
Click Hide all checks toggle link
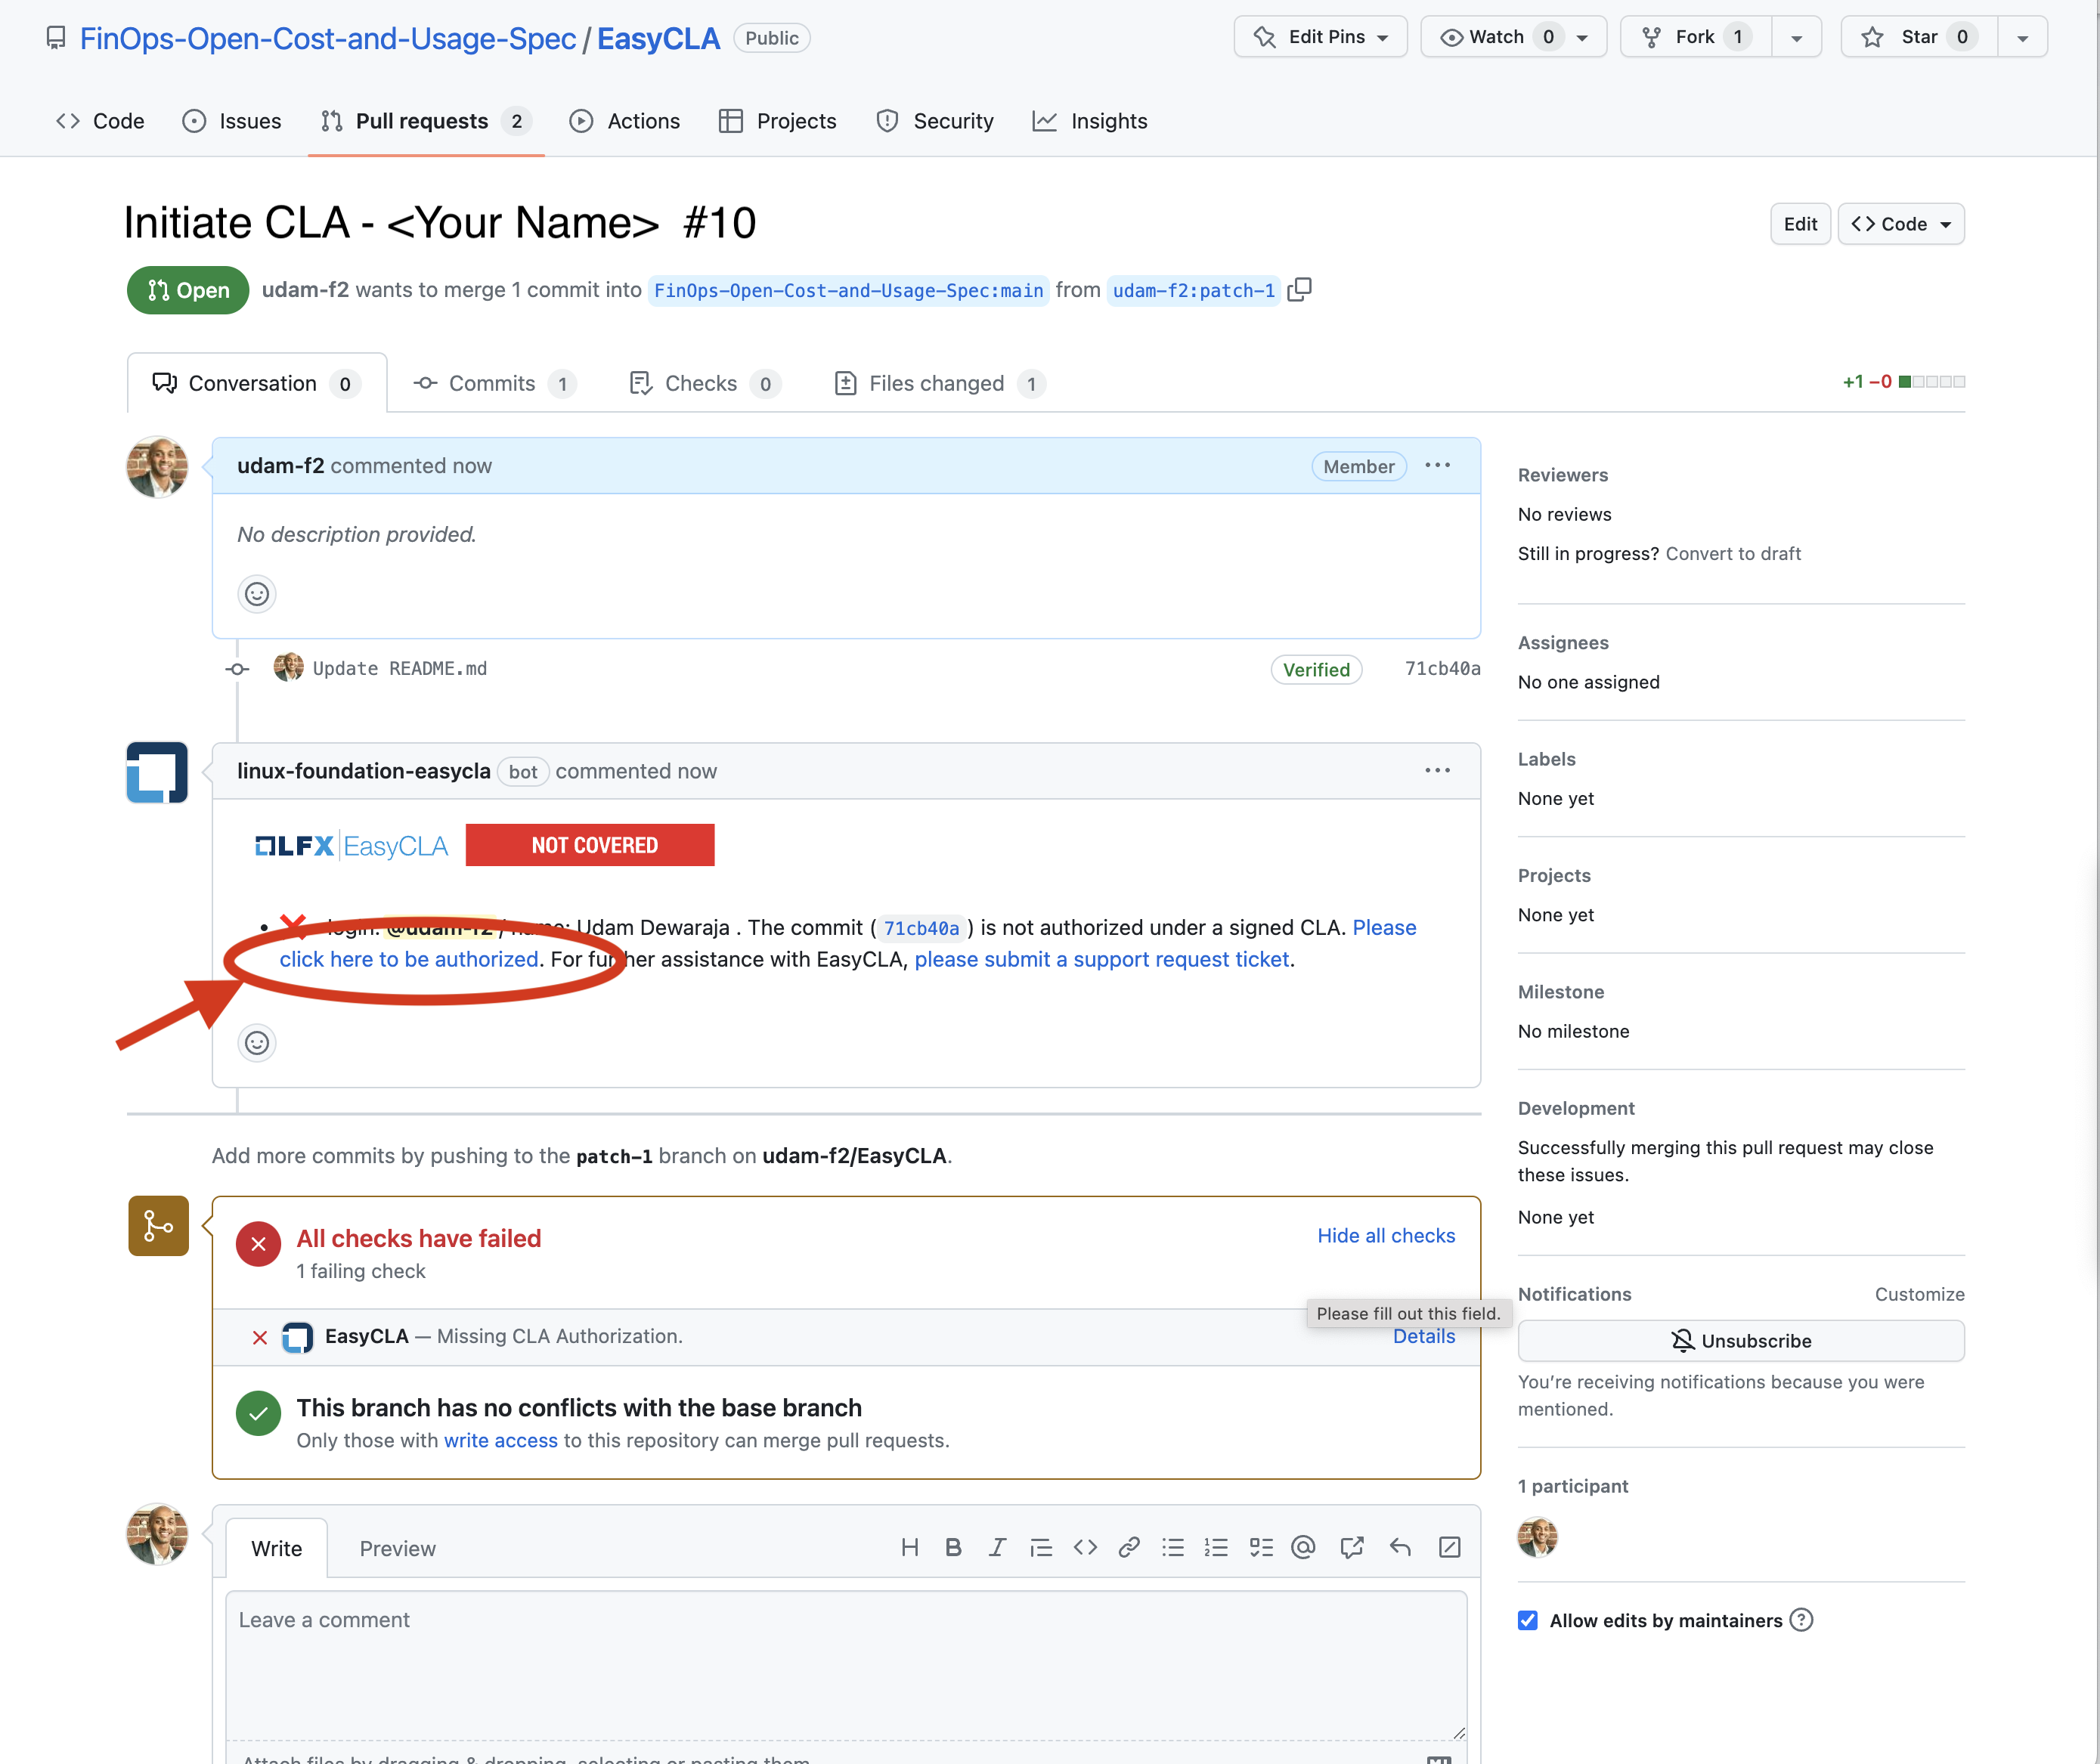[x=1385, y=1236]
